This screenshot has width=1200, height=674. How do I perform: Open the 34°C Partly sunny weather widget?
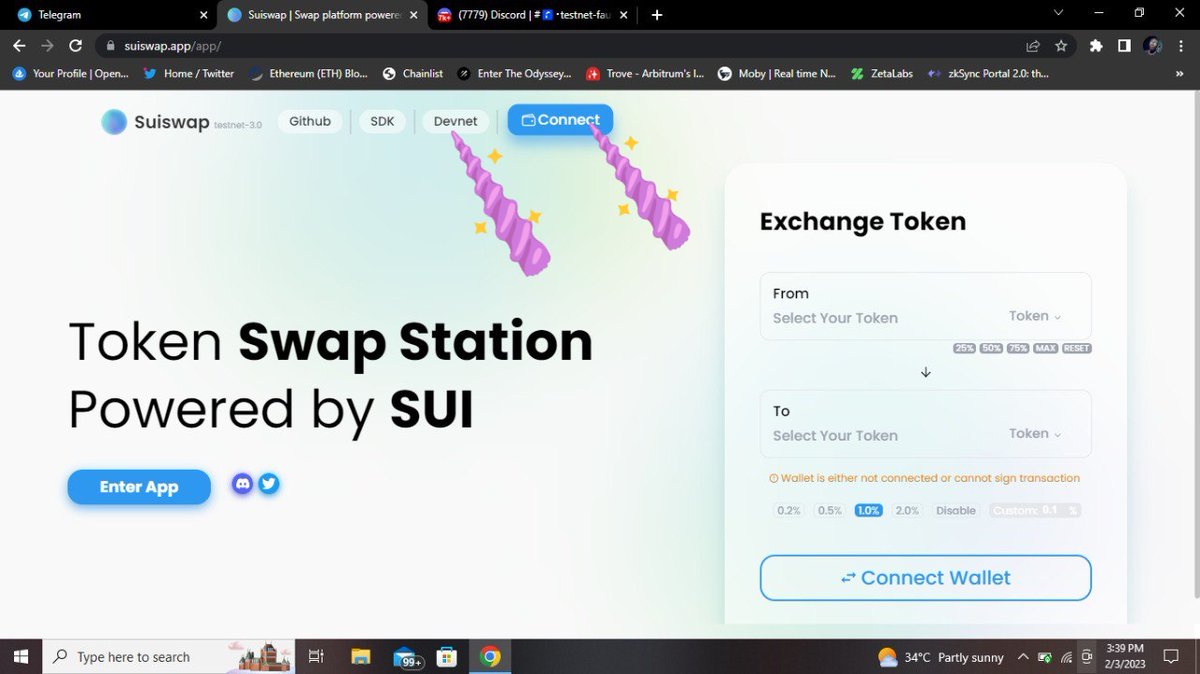[940, 657]
